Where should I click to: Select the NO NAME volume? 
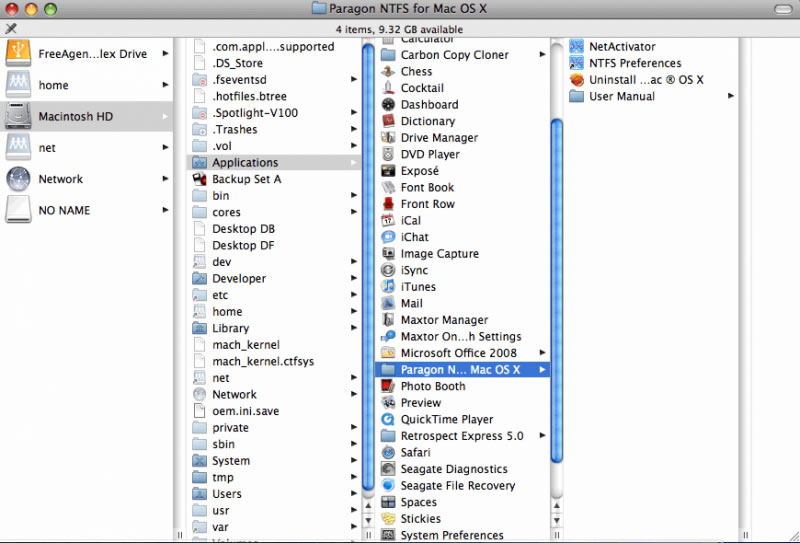[64, 211]
